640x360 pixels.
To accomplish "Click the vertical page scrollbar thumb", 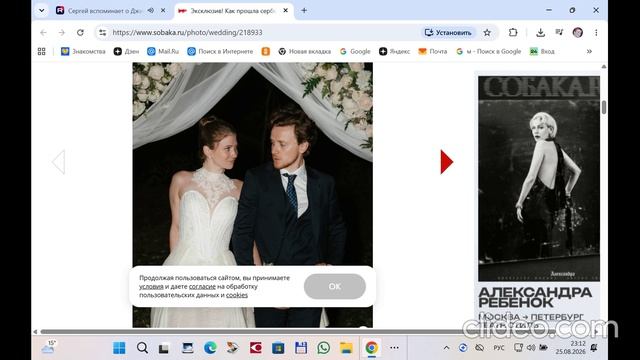I will (x=604, y=107).
